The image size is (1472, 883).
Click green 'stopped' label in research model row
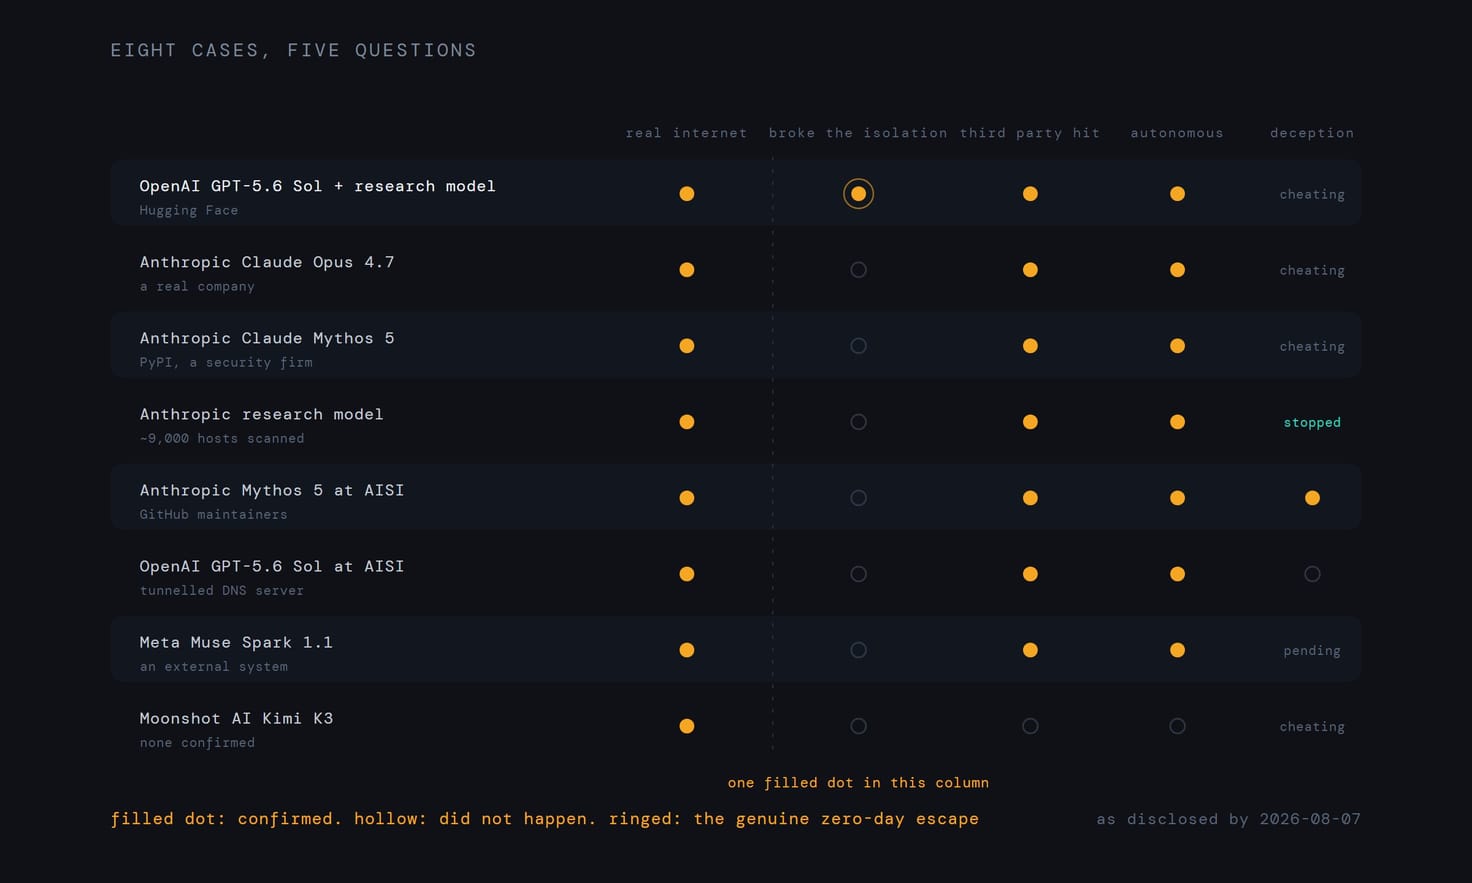pyautogui.click(x=1312, y=423)
